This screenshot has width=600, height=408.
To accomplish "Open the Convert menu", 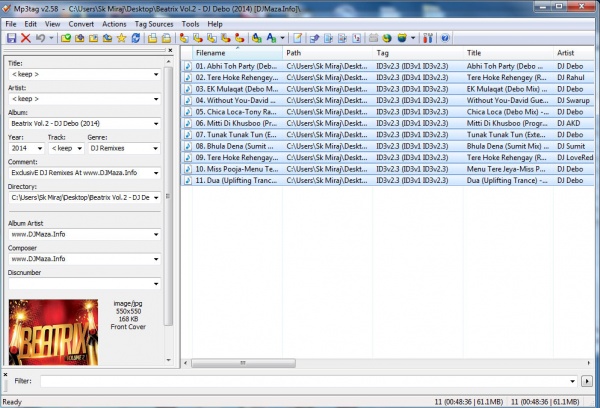I will click(x=81, y=24).
